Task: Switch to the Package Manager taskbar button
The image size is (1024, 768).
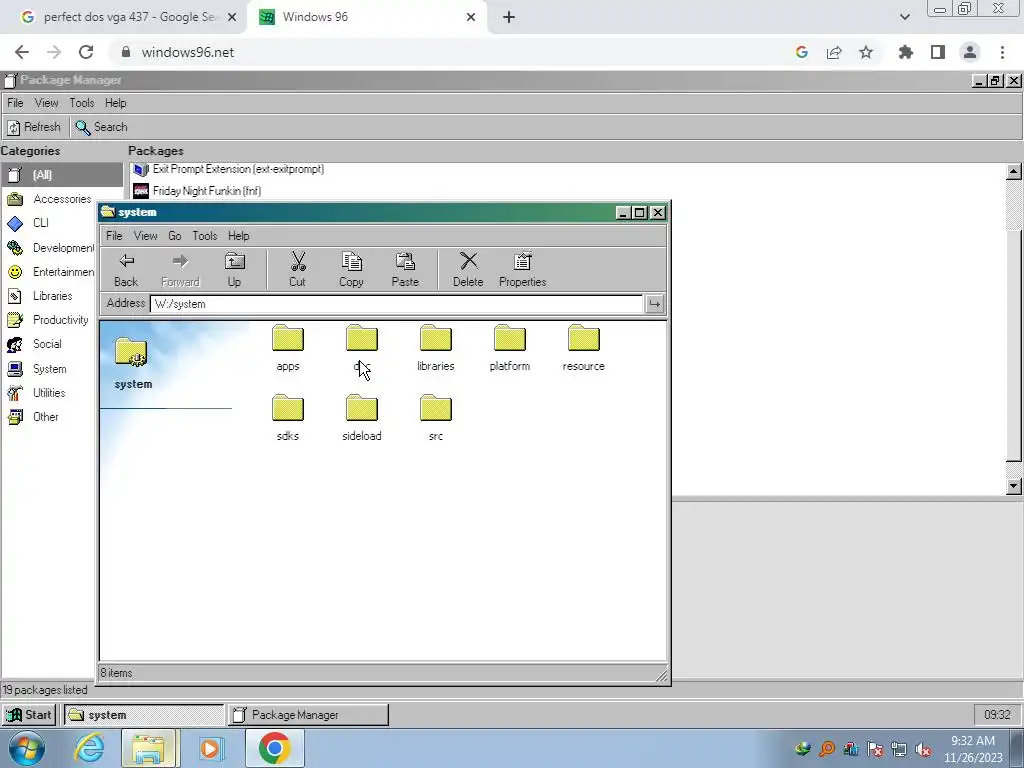Action: coord(308,715)
